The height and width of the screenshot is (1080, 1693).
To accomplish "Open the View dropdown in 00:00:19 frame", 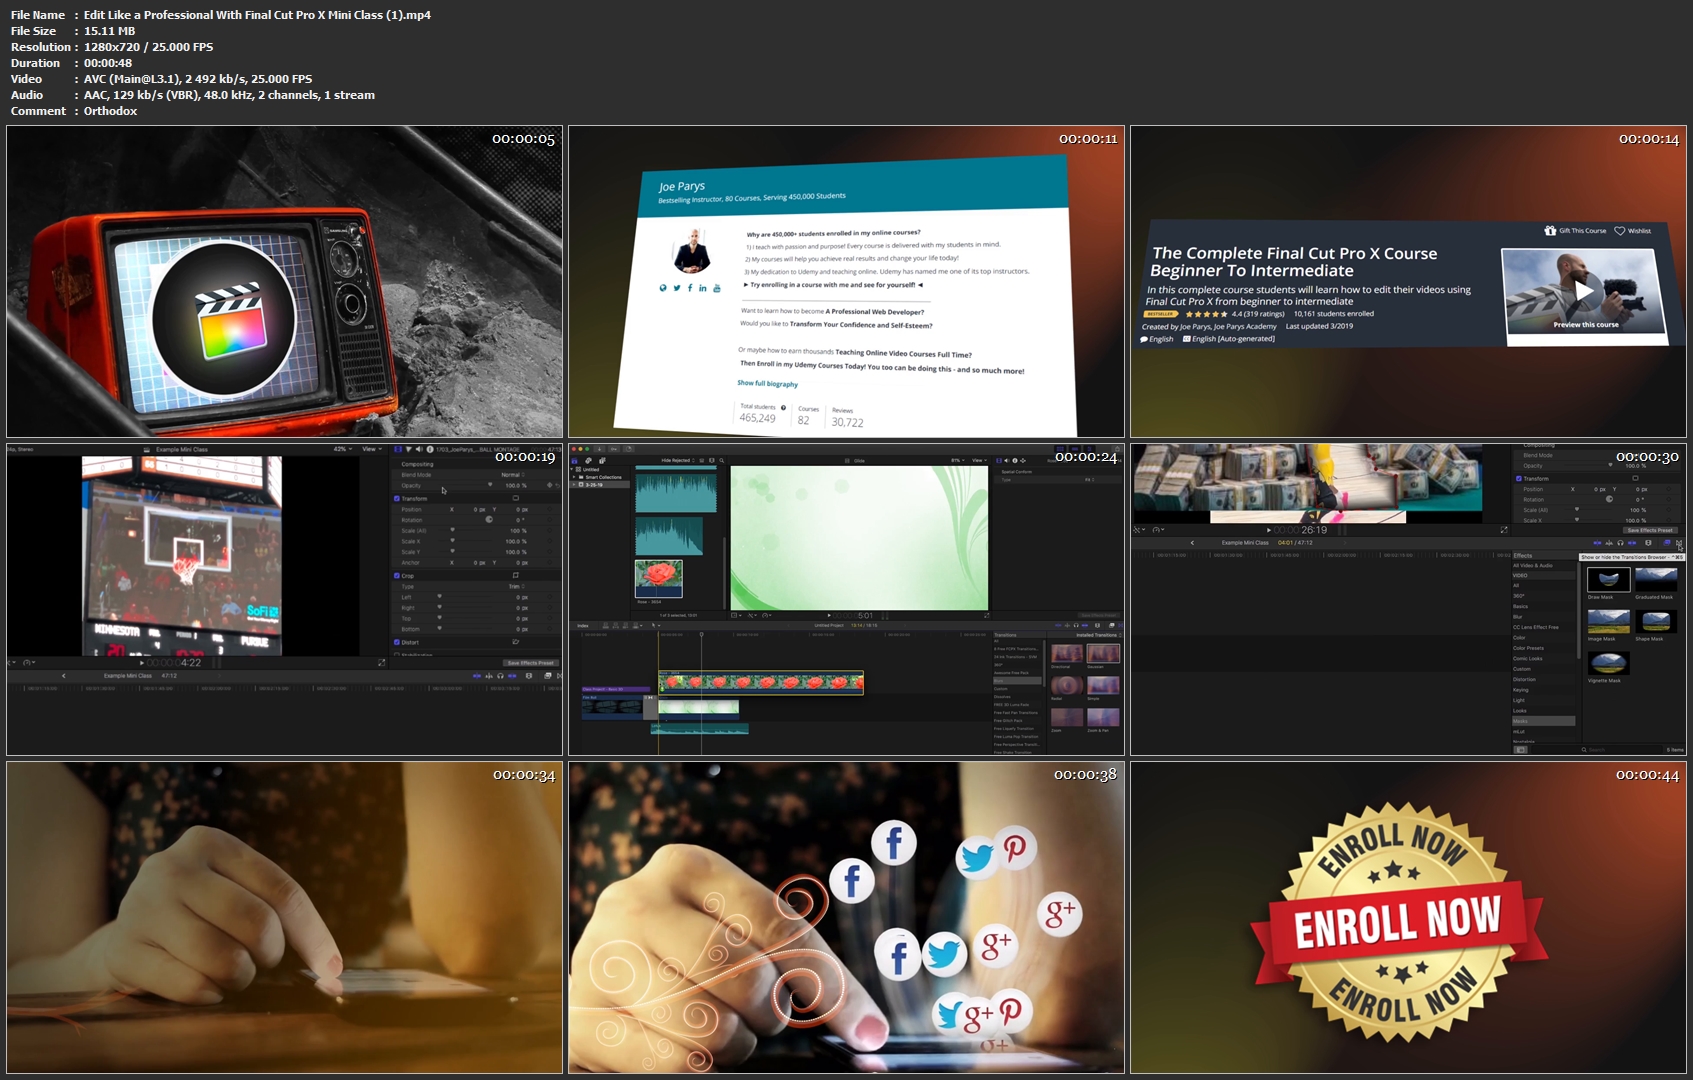I will [x=372, y=449].
